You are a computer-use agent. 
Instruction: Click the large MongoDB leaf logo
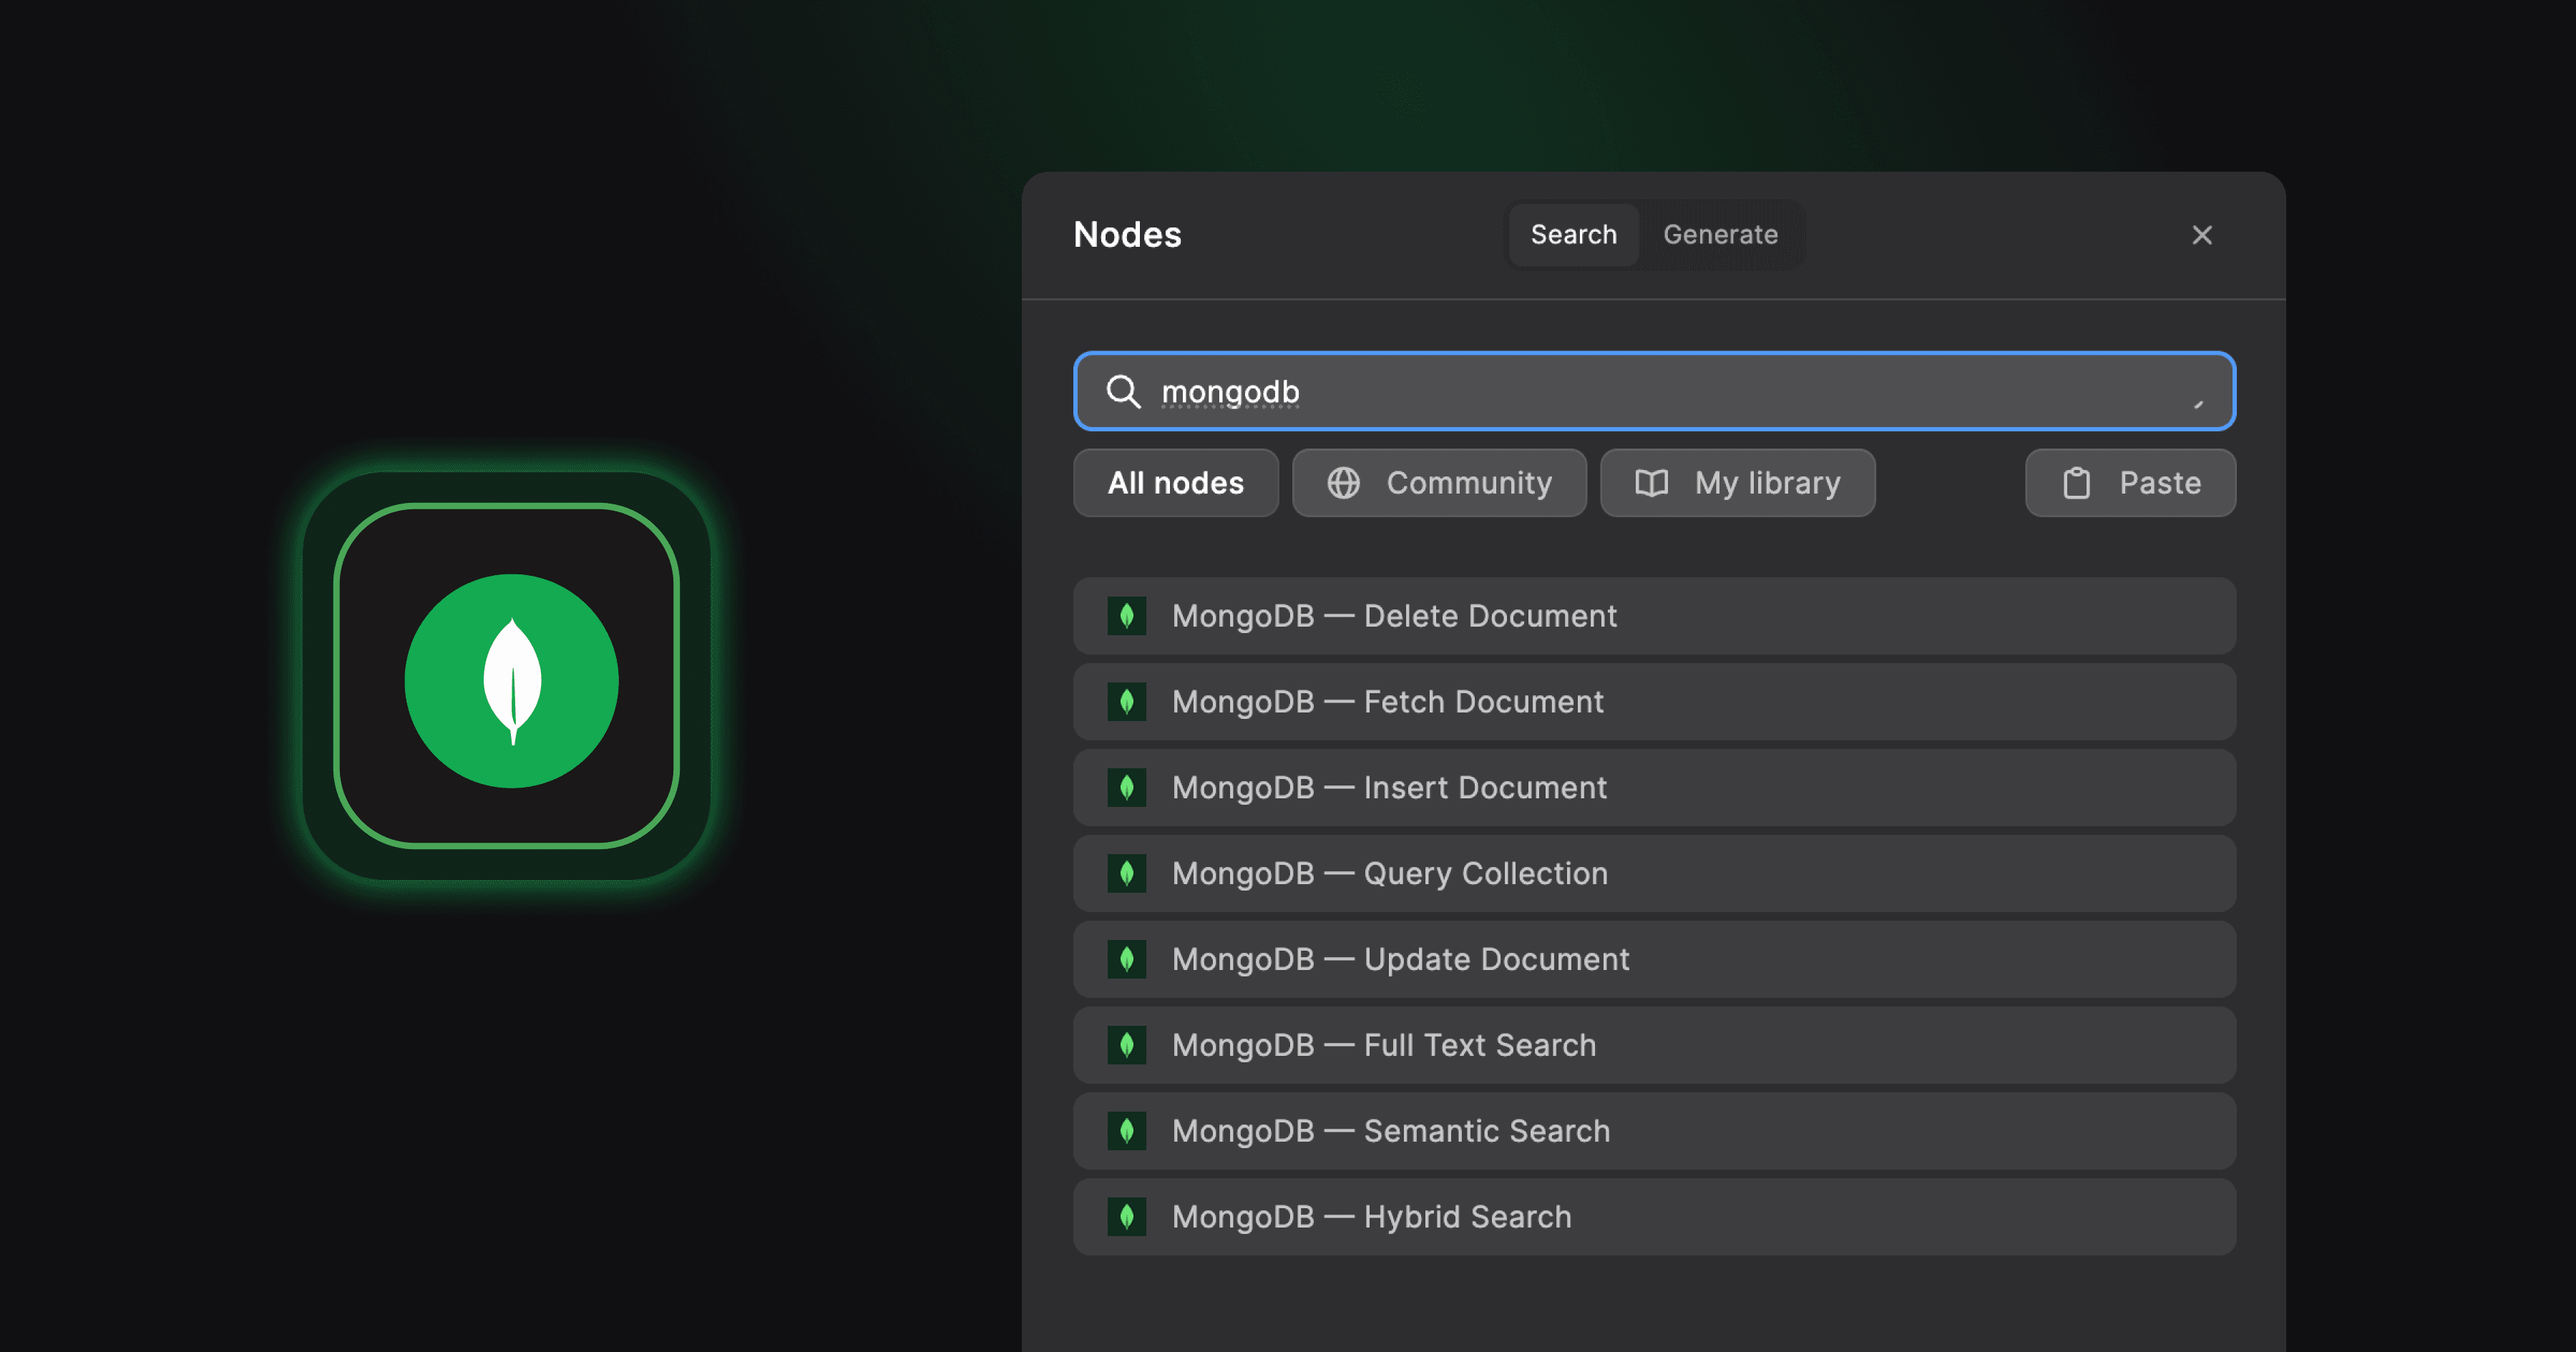pyautogui.click(x=511, y=681)
